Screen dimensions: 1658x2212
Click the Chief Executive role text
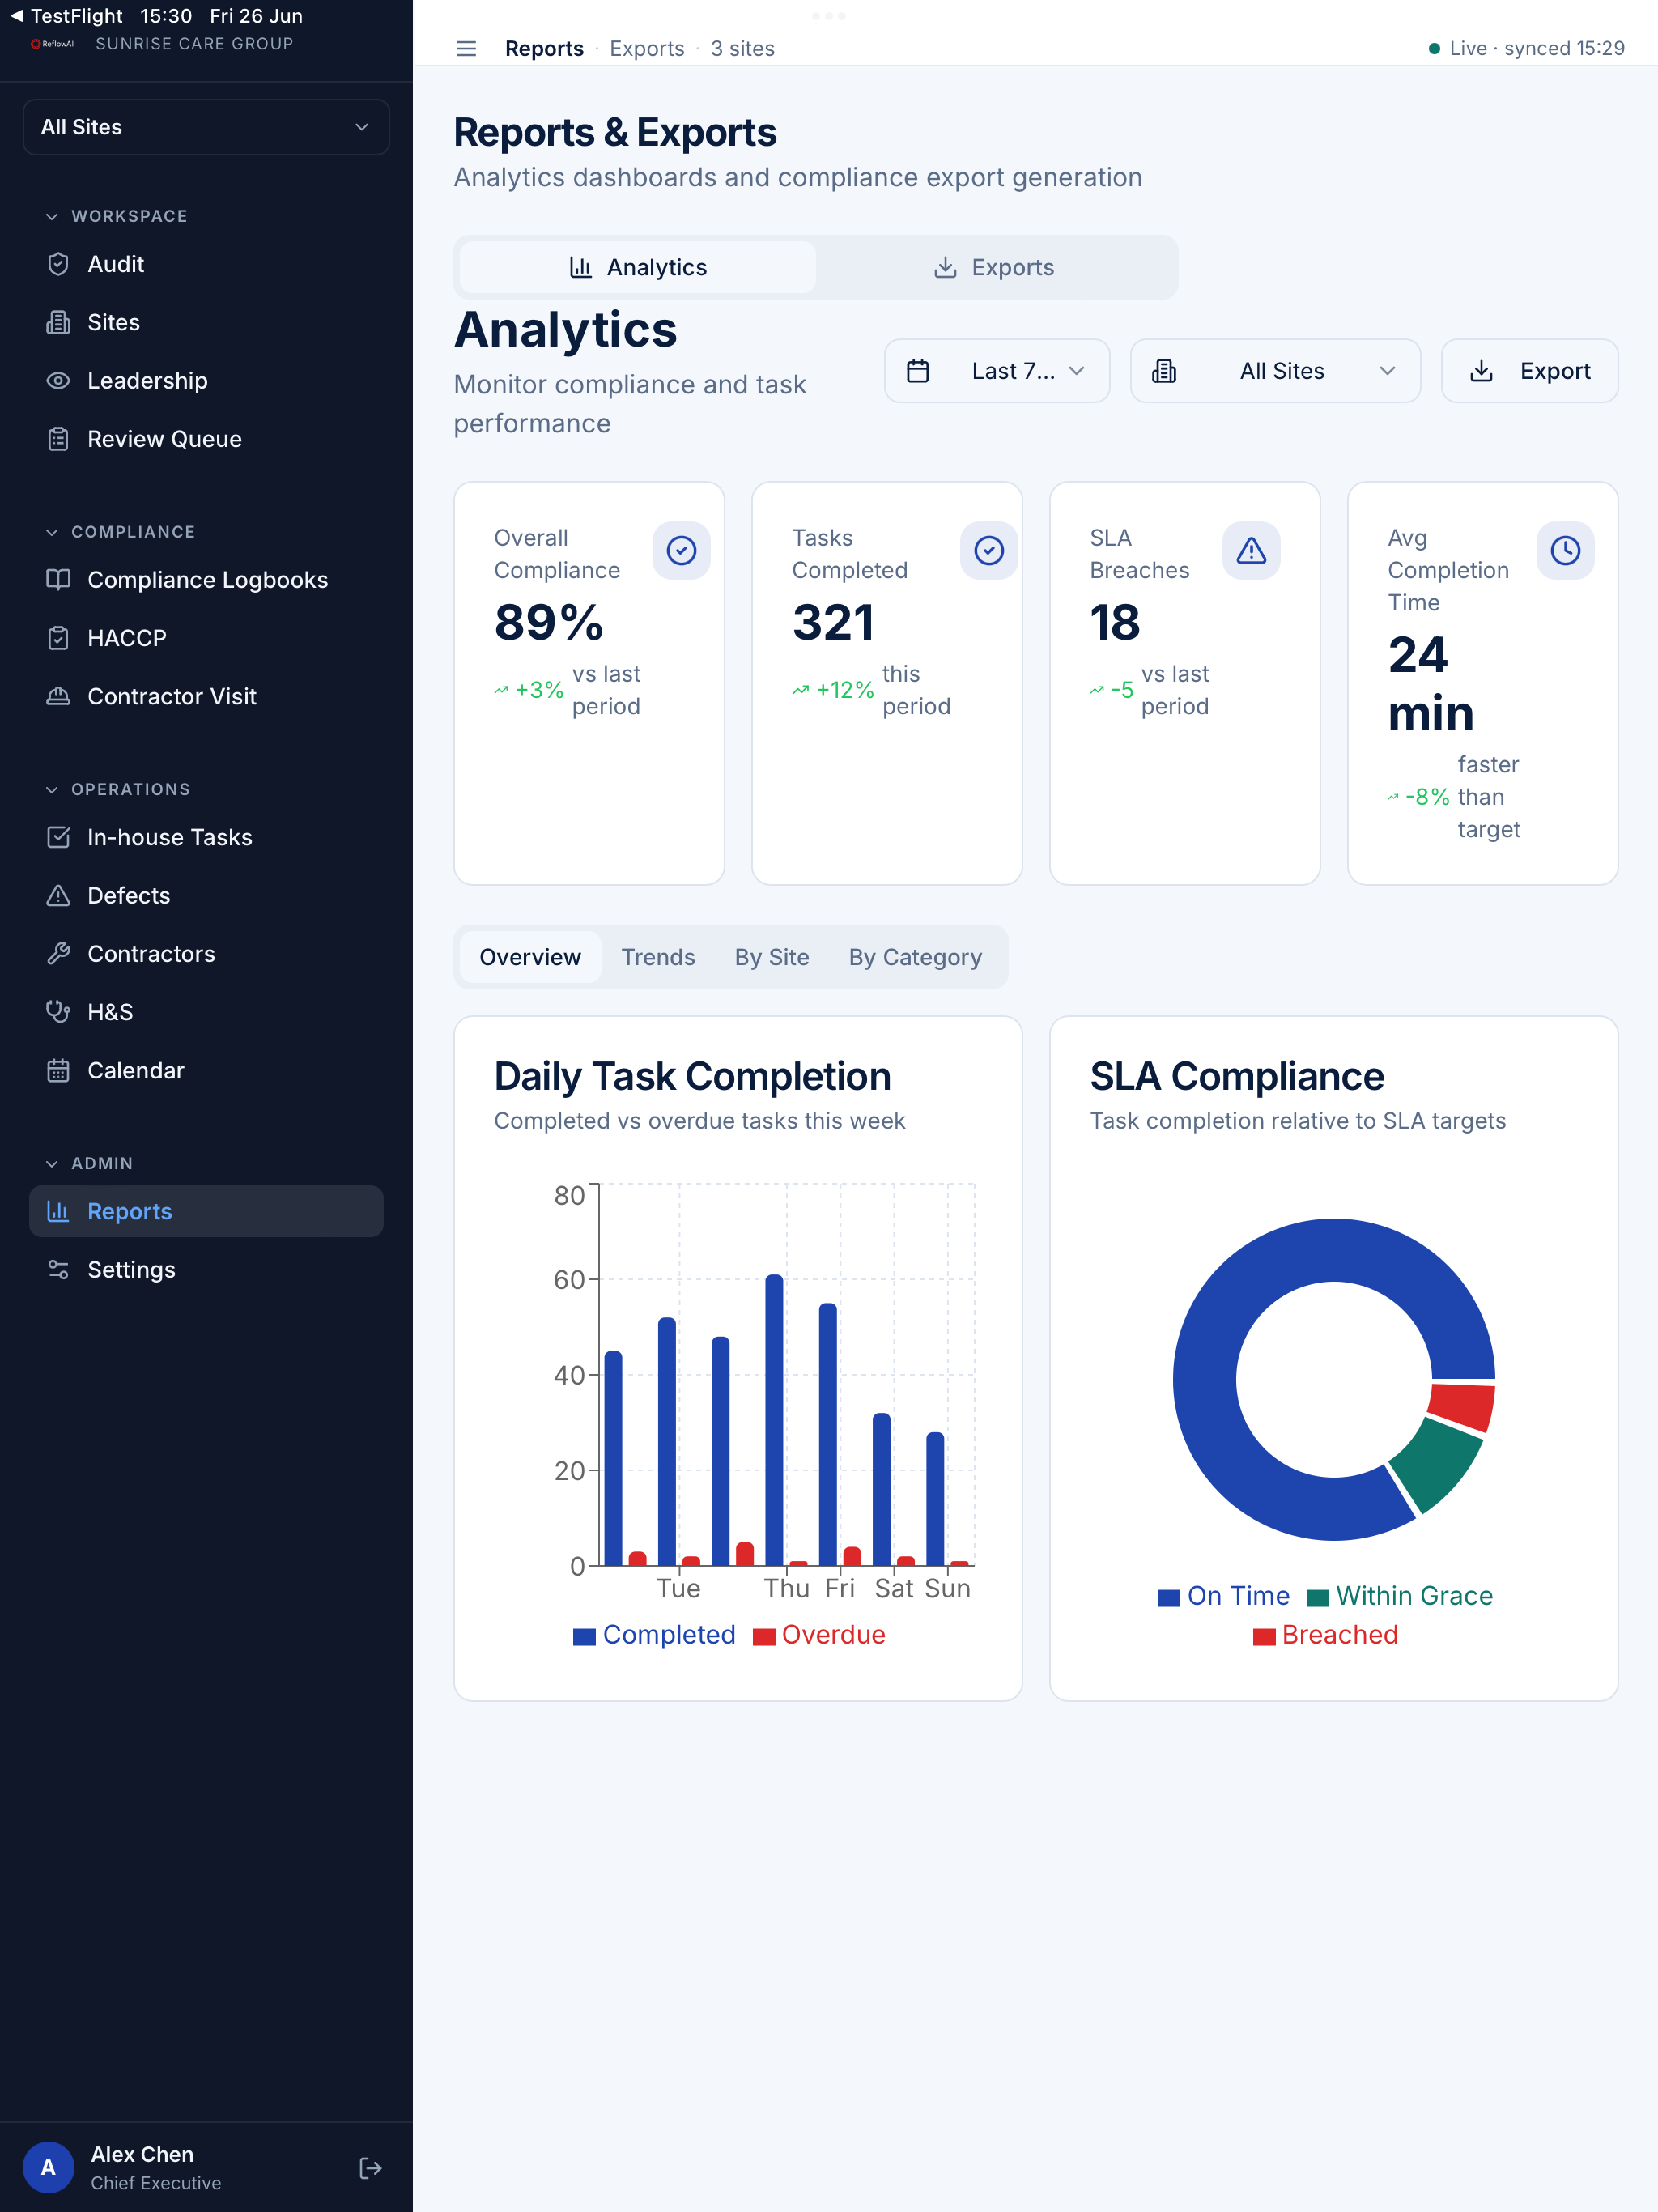(x=156, y=2183)
